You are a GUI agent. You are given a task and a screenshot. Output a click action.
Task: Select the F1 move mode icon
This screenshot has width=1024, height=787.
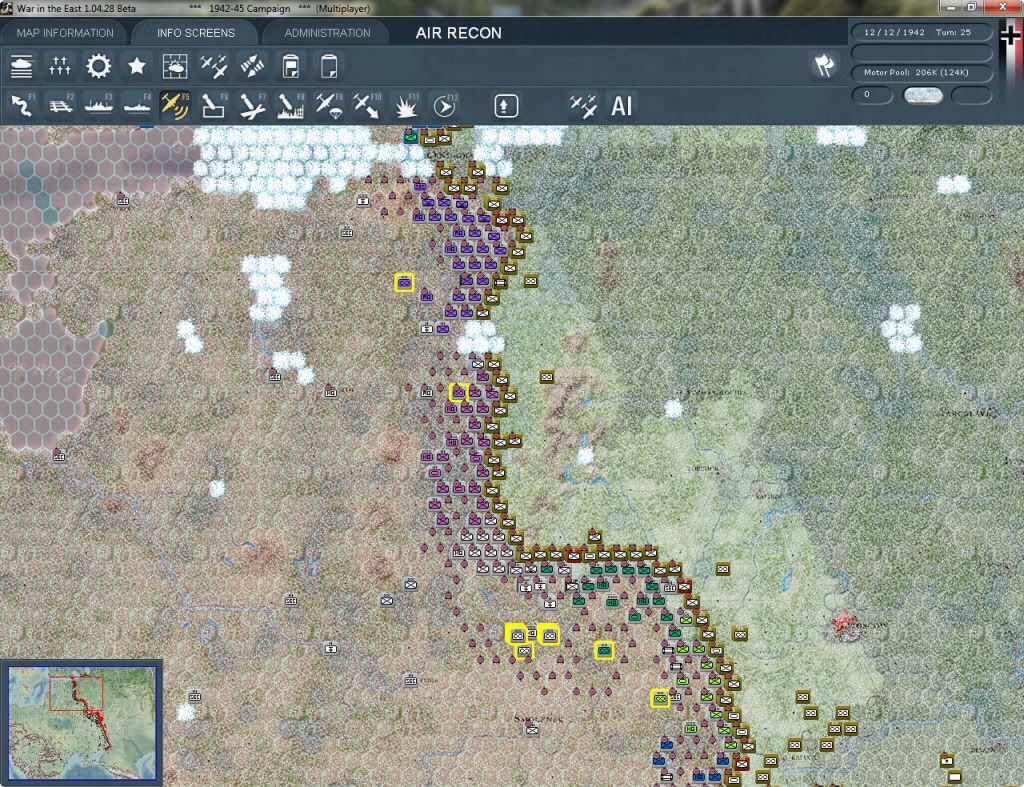(22, 106)
